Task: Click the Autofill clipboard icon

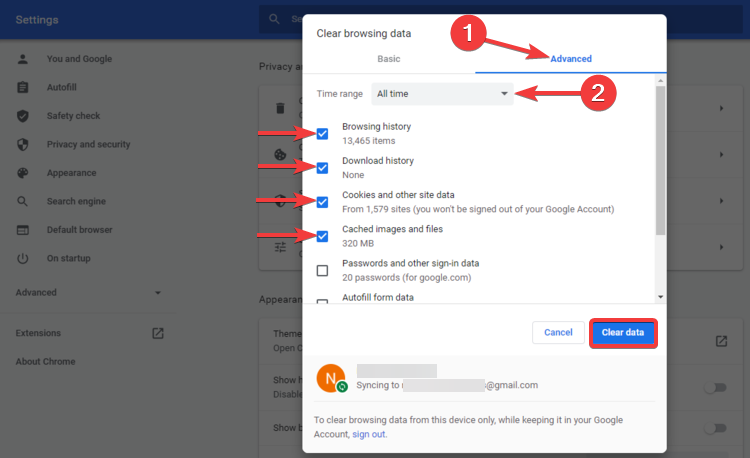Action: click(22, 88)
